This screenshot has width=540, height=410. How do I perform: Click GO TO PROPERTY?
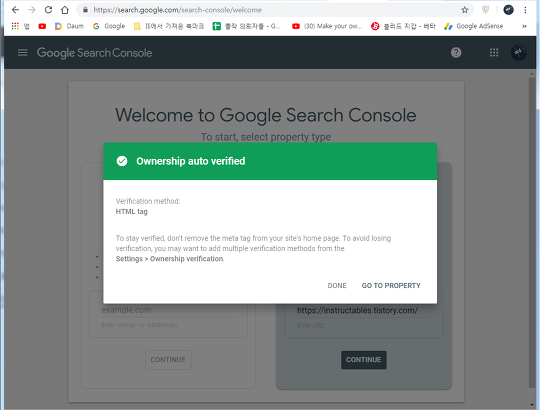click(x=391, y=285)
